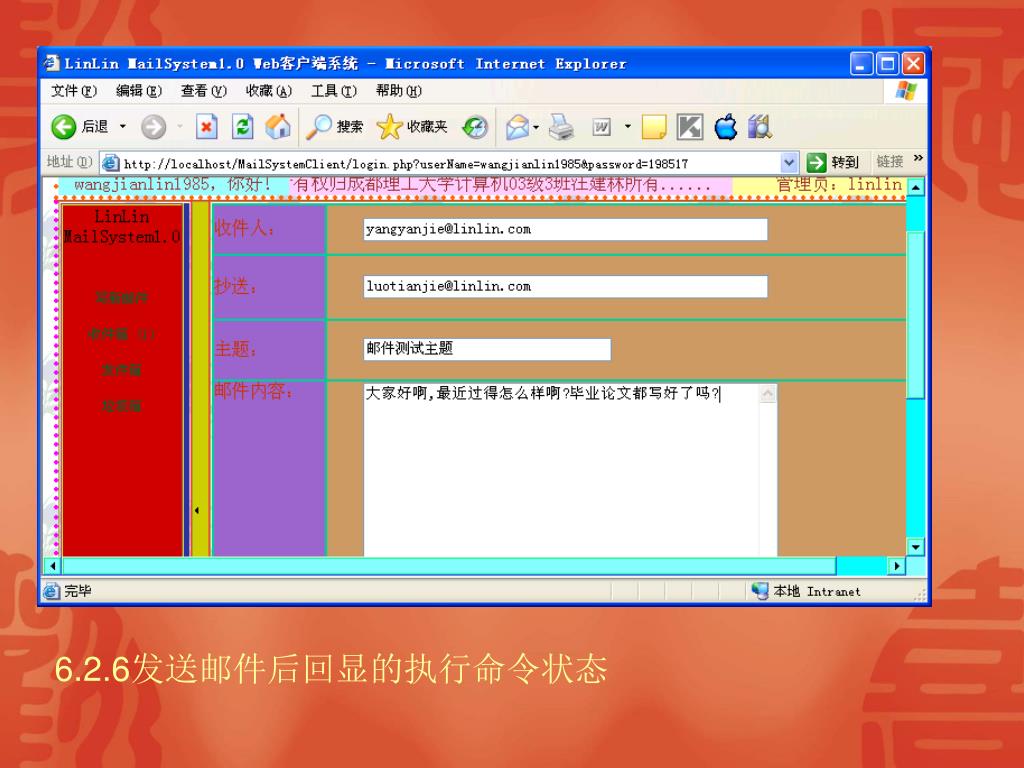Image resolution: width=1024 pixels, height=768 pixels.
Task: Click the Stop loading red X icon
Action: click(207, 127)
